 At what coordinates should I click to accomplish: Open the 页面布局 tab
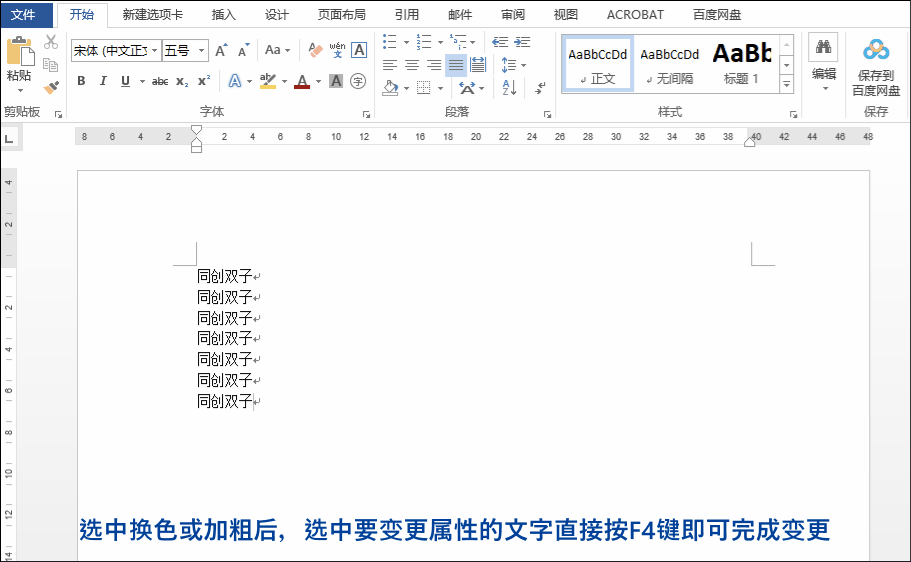341,15
